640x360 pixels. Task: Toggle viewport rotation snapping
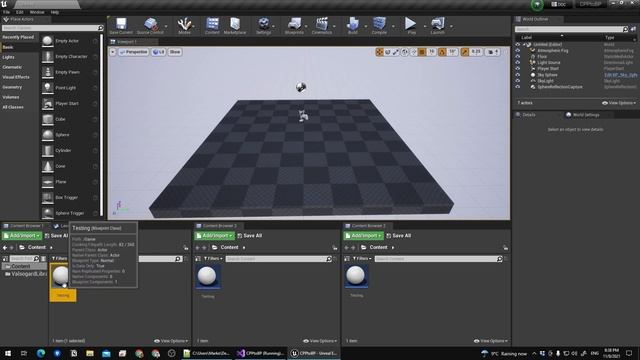442,52
